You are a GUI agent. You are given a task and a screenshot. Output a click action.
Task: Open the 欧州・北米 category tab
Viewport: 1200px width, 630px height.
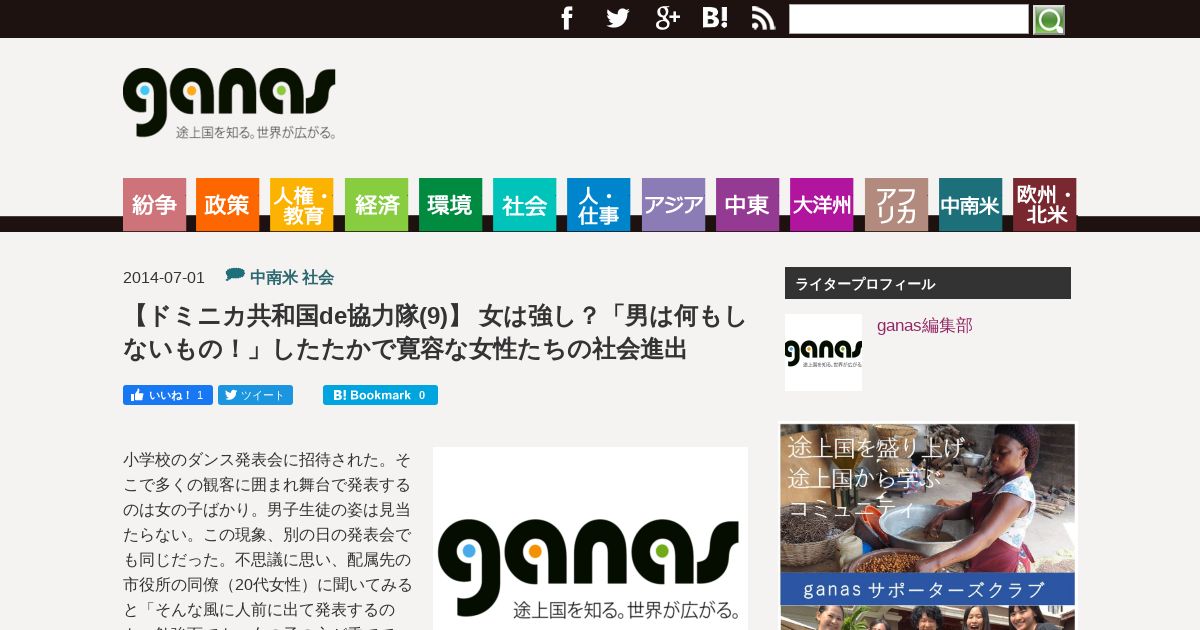coord(1044,205)
